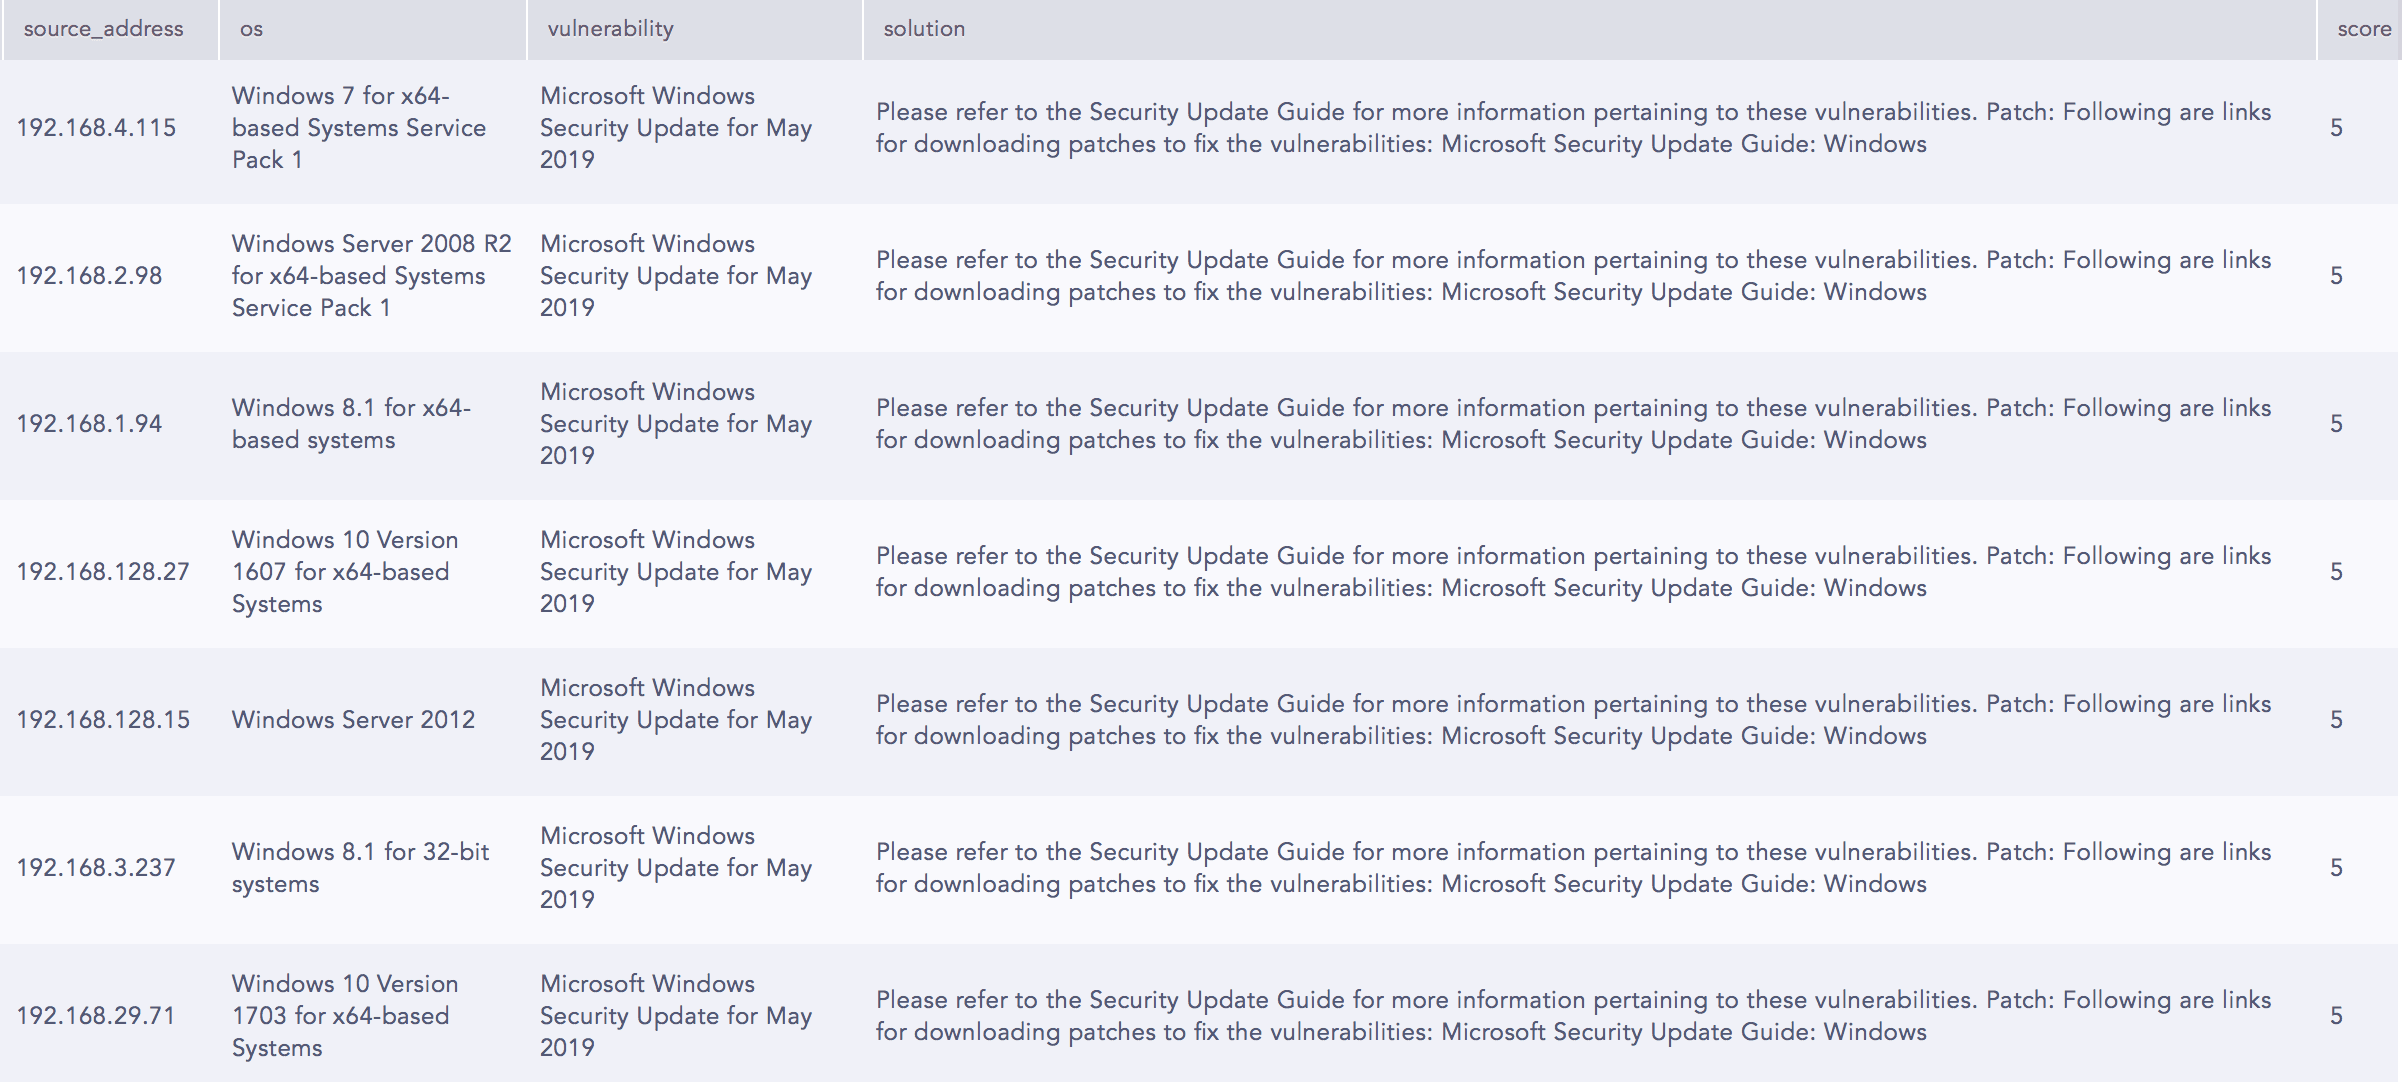The height and width of the screenshot is (1082, 2402).
Task: Click the os column header
Action: (251, 29)
